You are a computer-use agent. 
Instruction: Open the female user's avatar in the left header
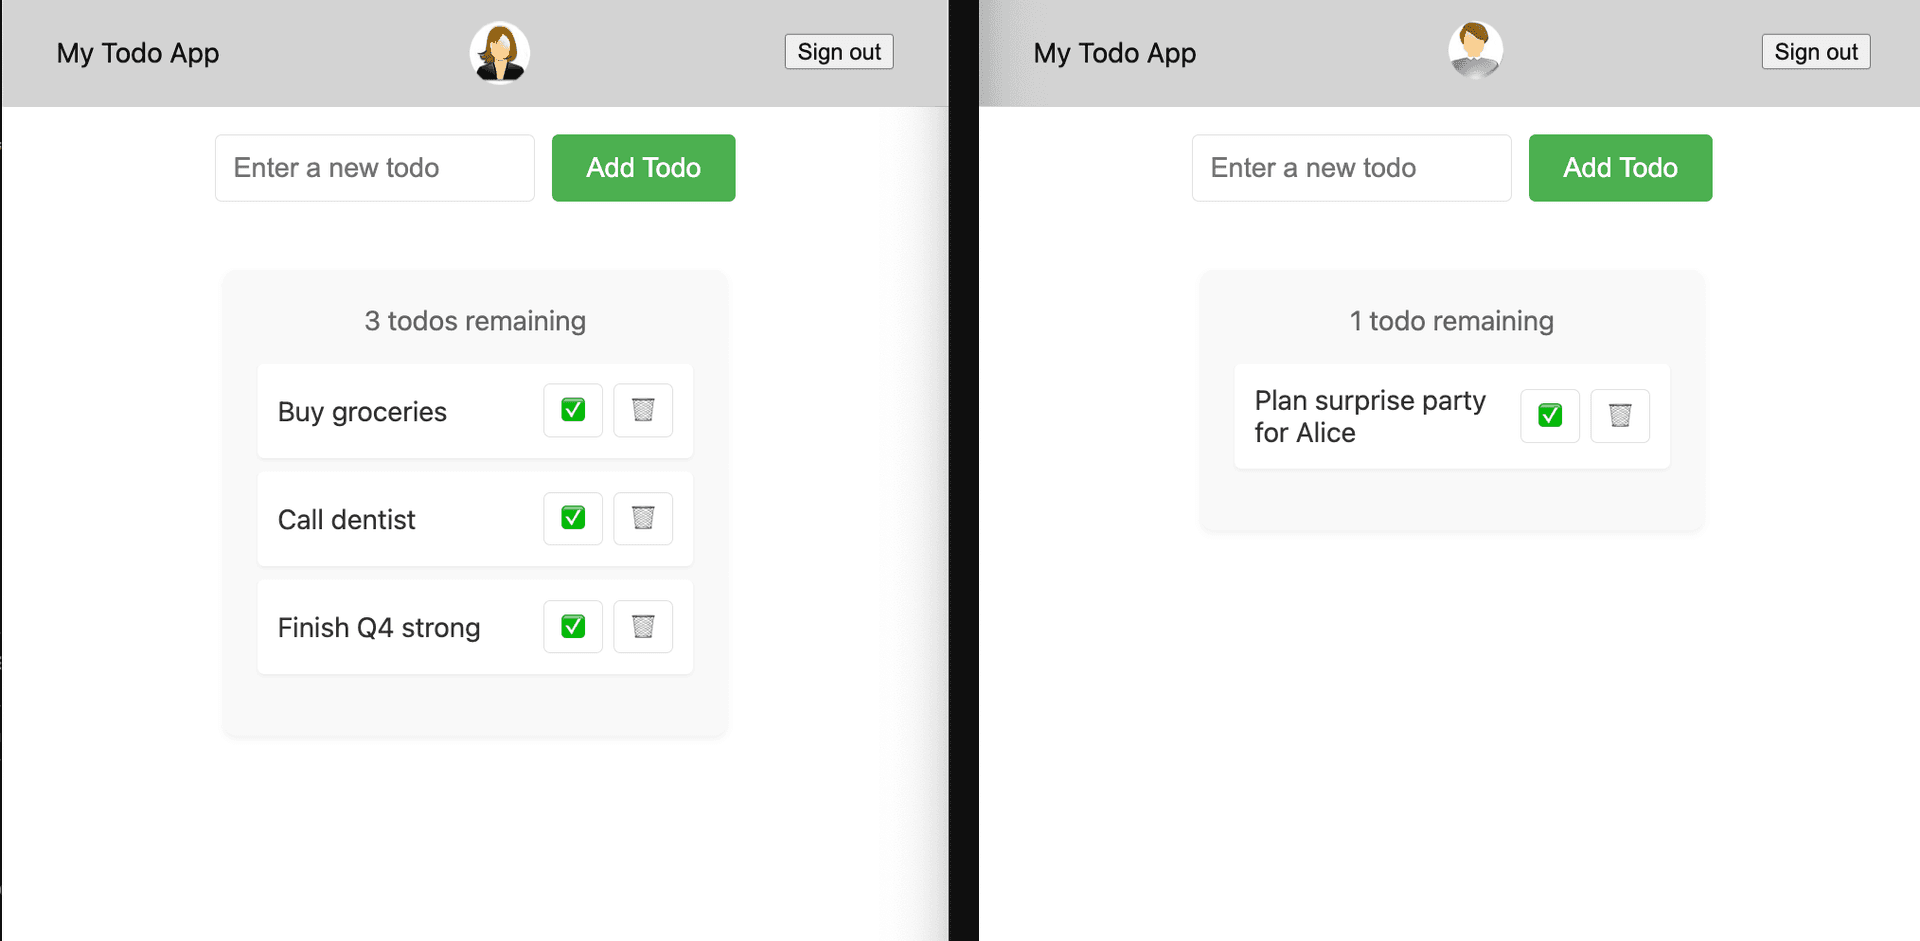point(499,52)
